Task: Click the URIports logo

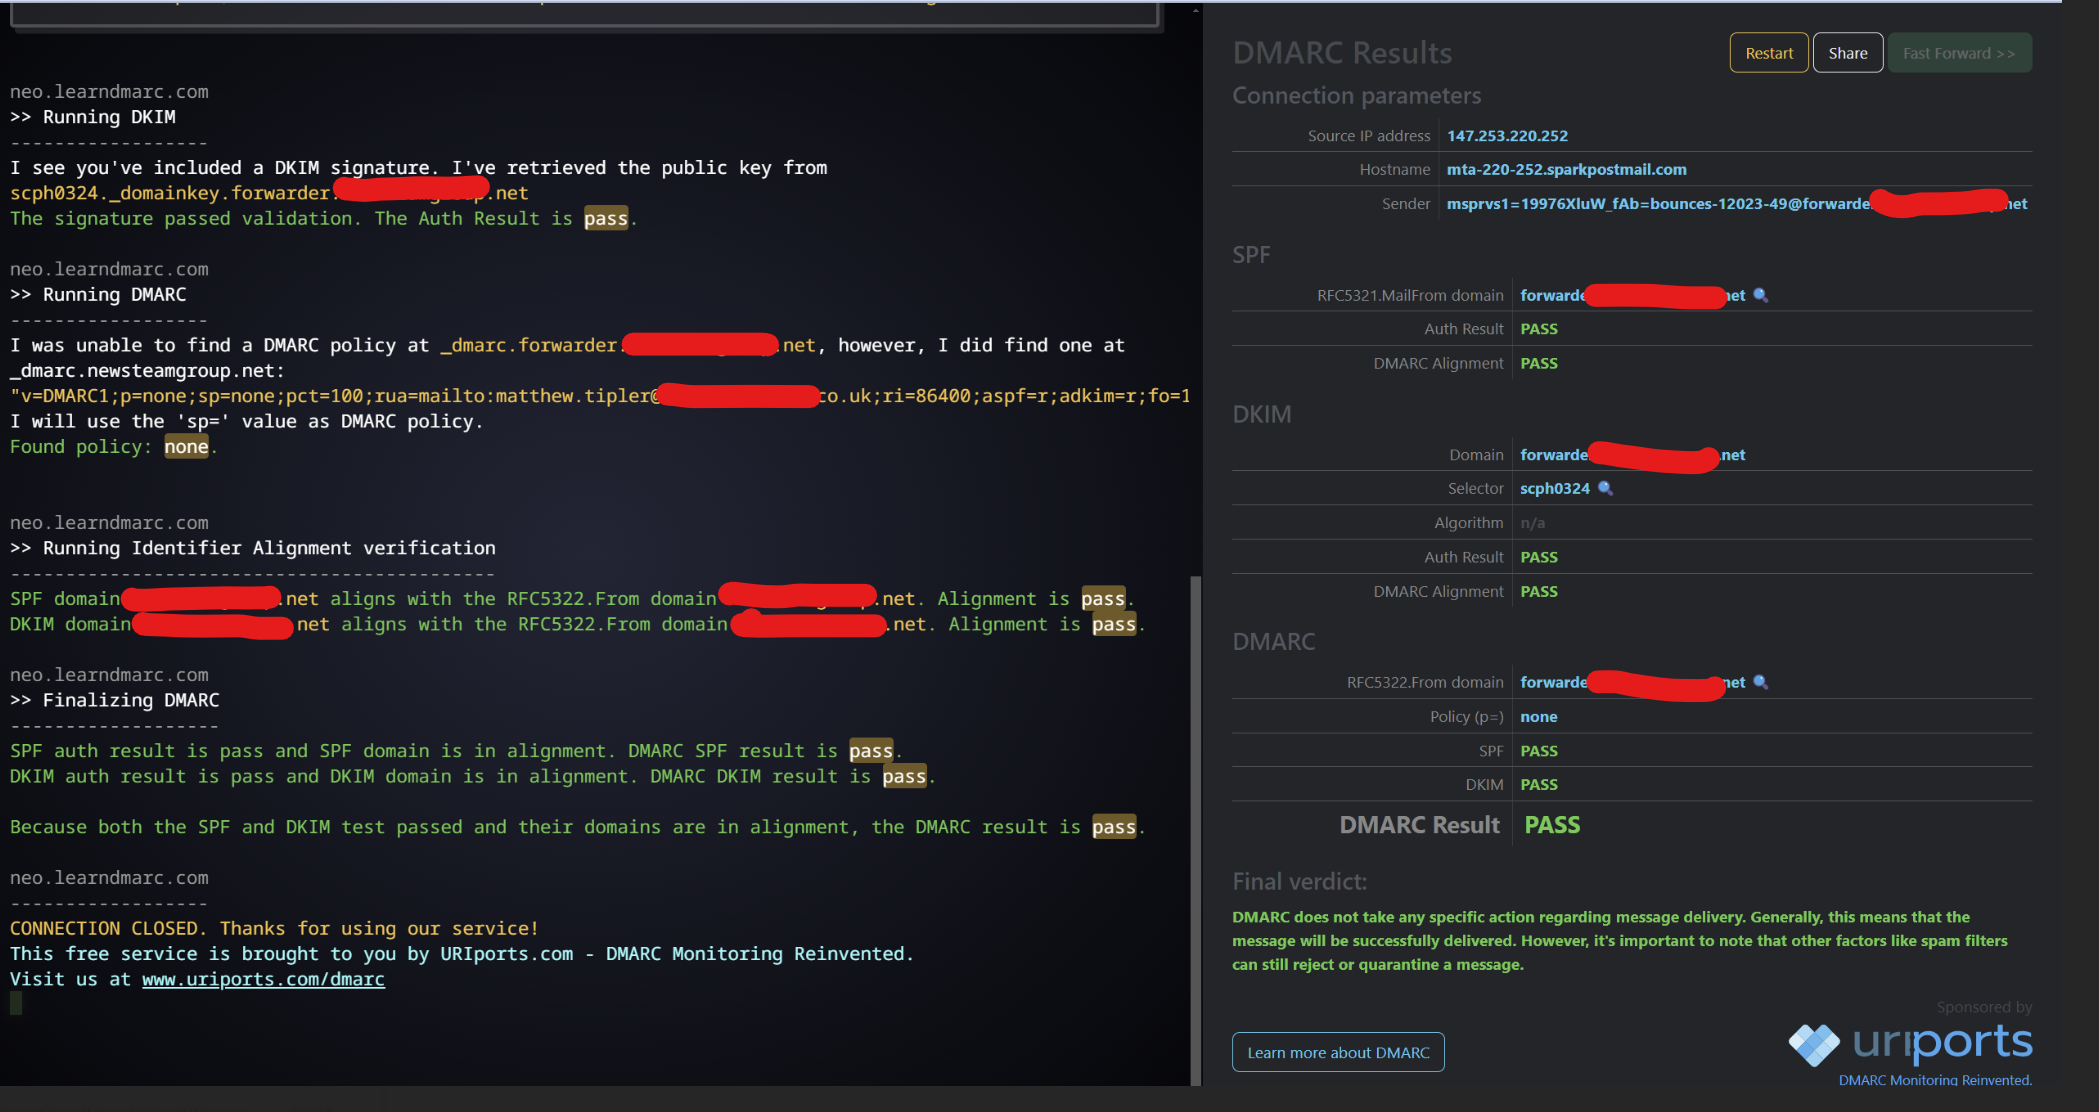Action: 1909,1044
